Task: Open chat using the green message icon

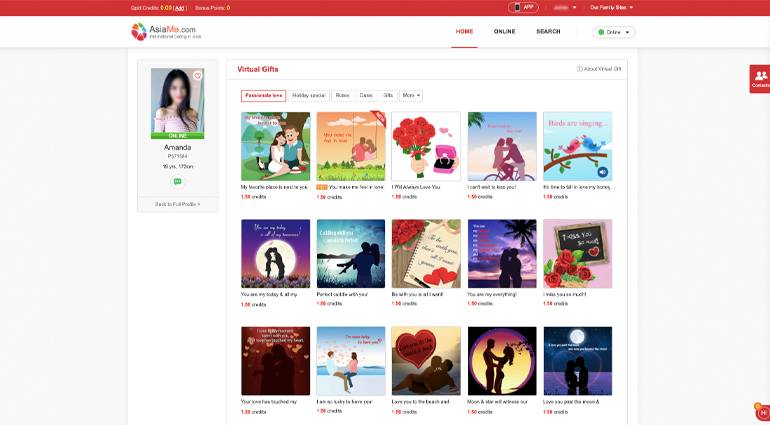Action: point(177,182)
